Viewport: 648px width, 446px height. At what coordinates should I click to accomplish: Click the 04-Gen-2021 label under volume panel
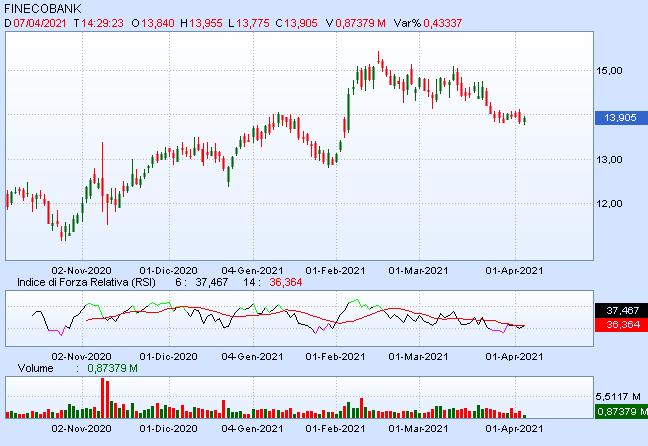(x=253, y=428)
